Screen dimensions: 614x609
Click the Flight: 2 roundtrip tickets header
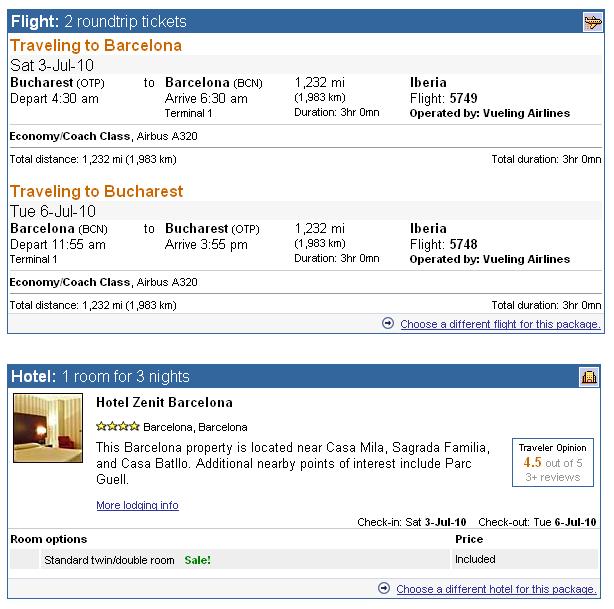click(99, 22)
